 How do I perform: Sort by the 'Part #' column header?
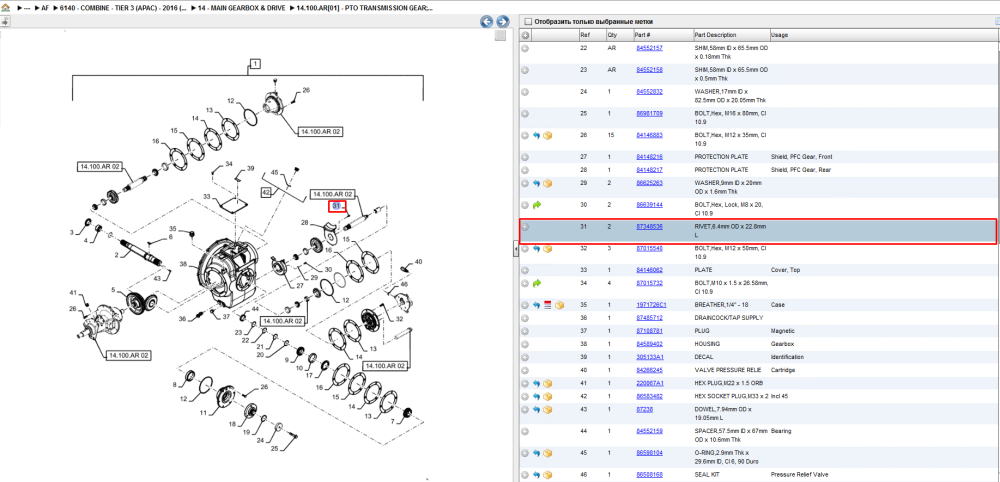click(x=642, y=34)
